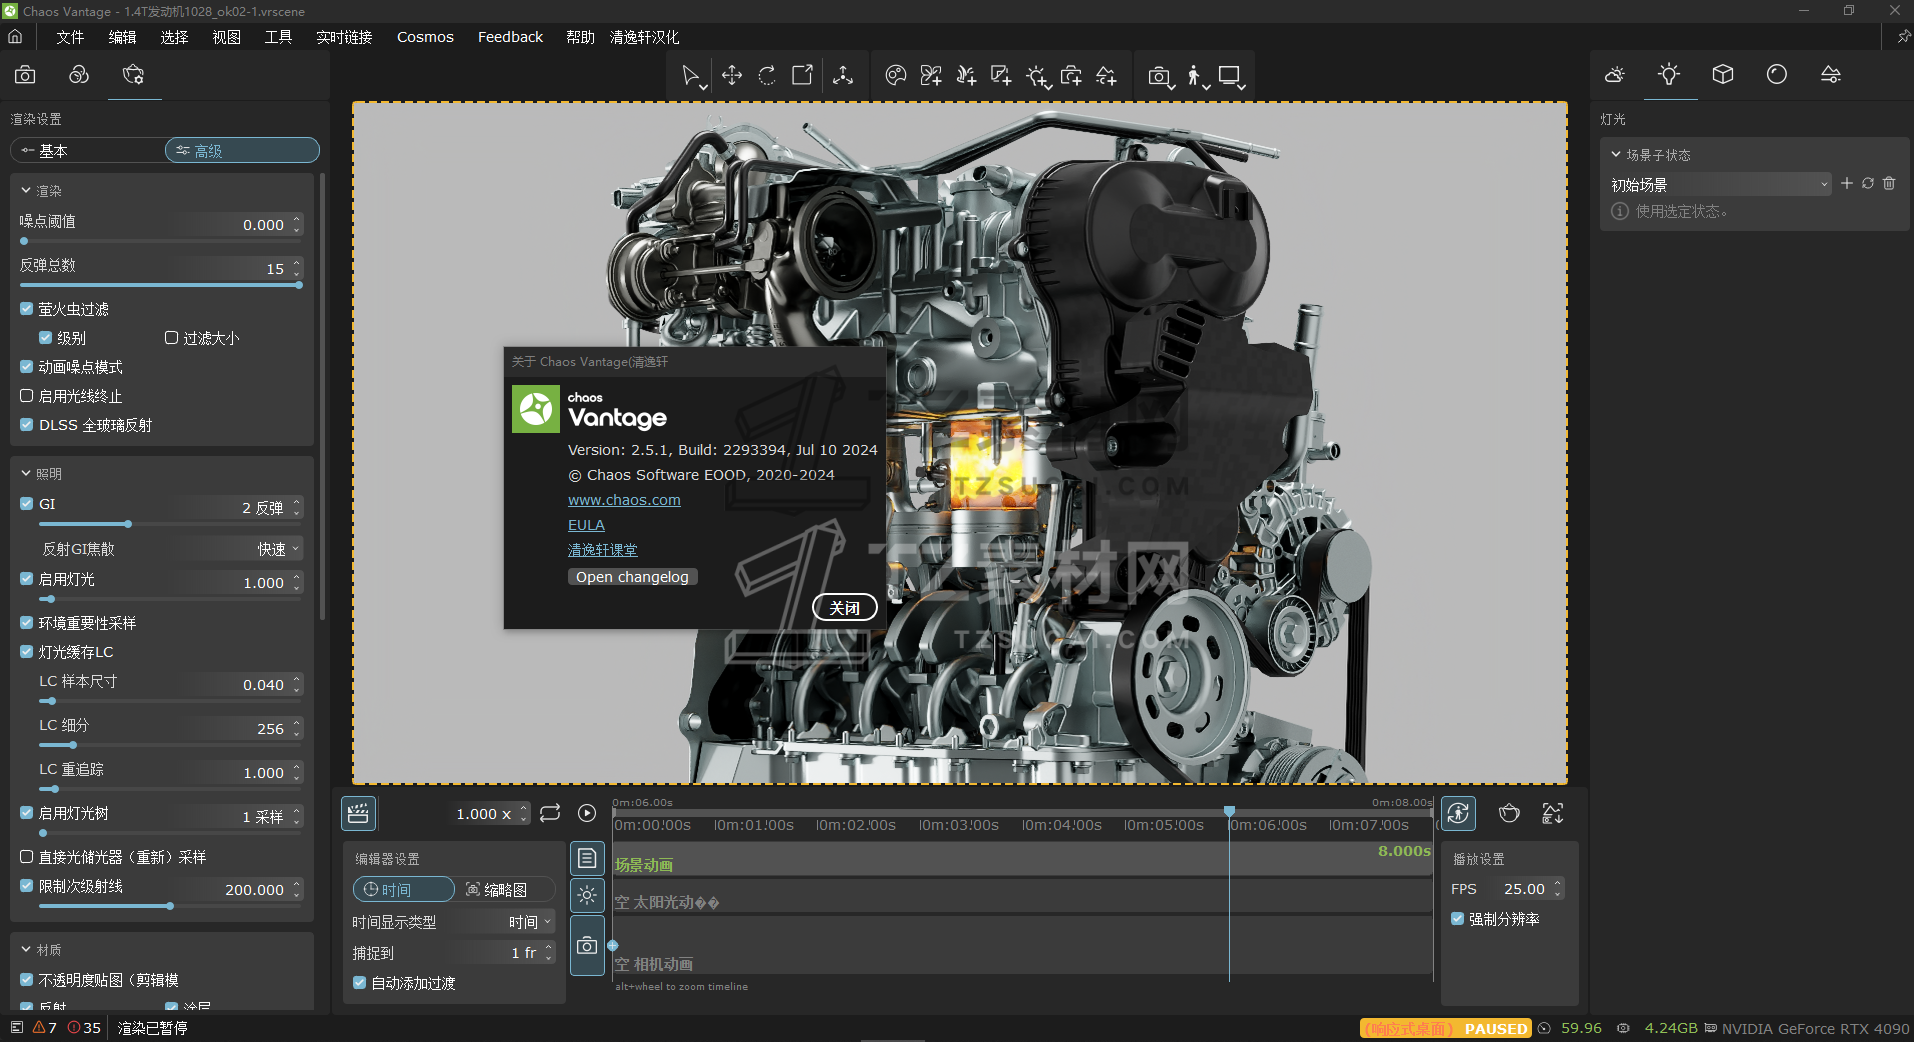
Task: Activate the rotate transform tool
Action: pos(767,76)
